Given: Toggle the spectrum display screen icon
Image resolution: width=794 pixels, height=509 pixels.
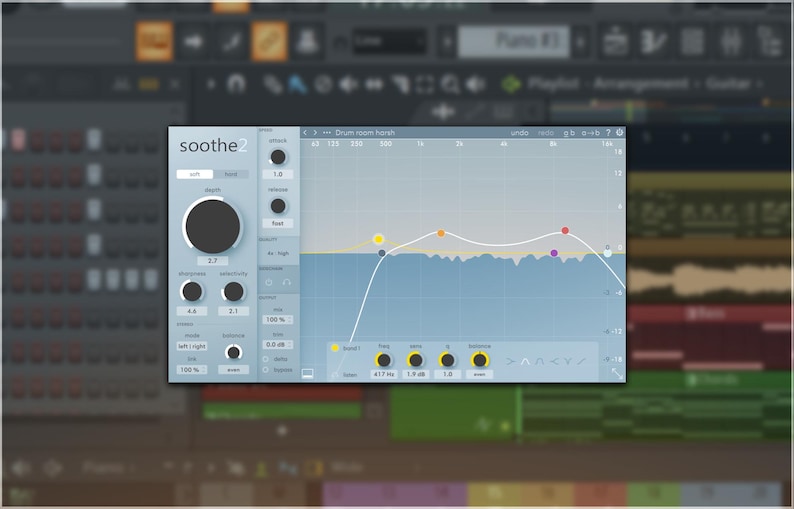Looking at the screenshot, I should 307,374.
